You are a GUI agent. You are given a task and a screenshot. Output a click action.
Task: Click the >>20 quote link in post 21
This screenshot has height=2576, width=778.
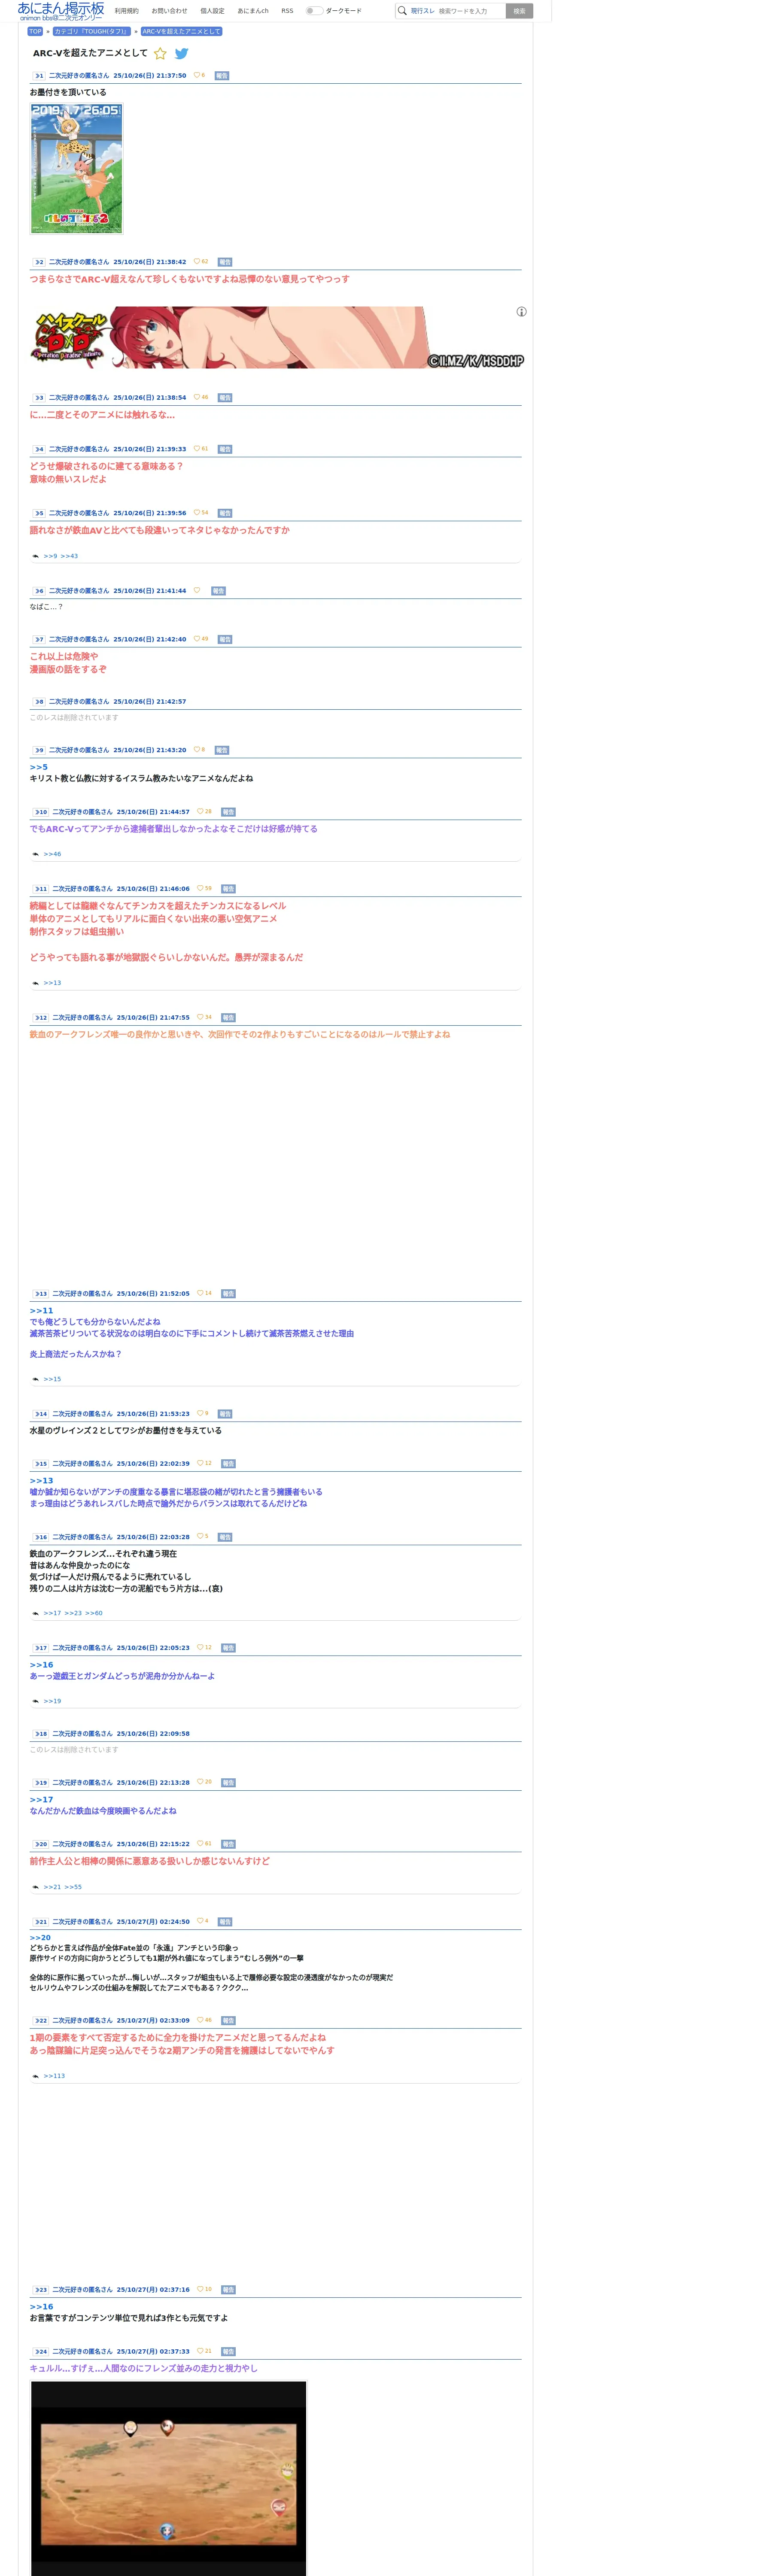tap(40, 1938)
